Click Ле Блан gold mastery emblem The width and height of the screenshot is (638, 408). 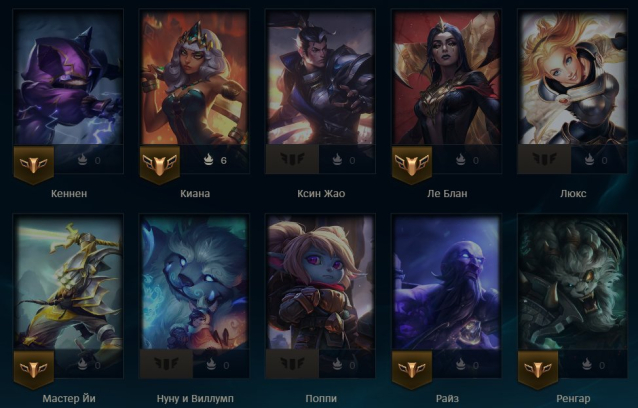tap(412, 164)
